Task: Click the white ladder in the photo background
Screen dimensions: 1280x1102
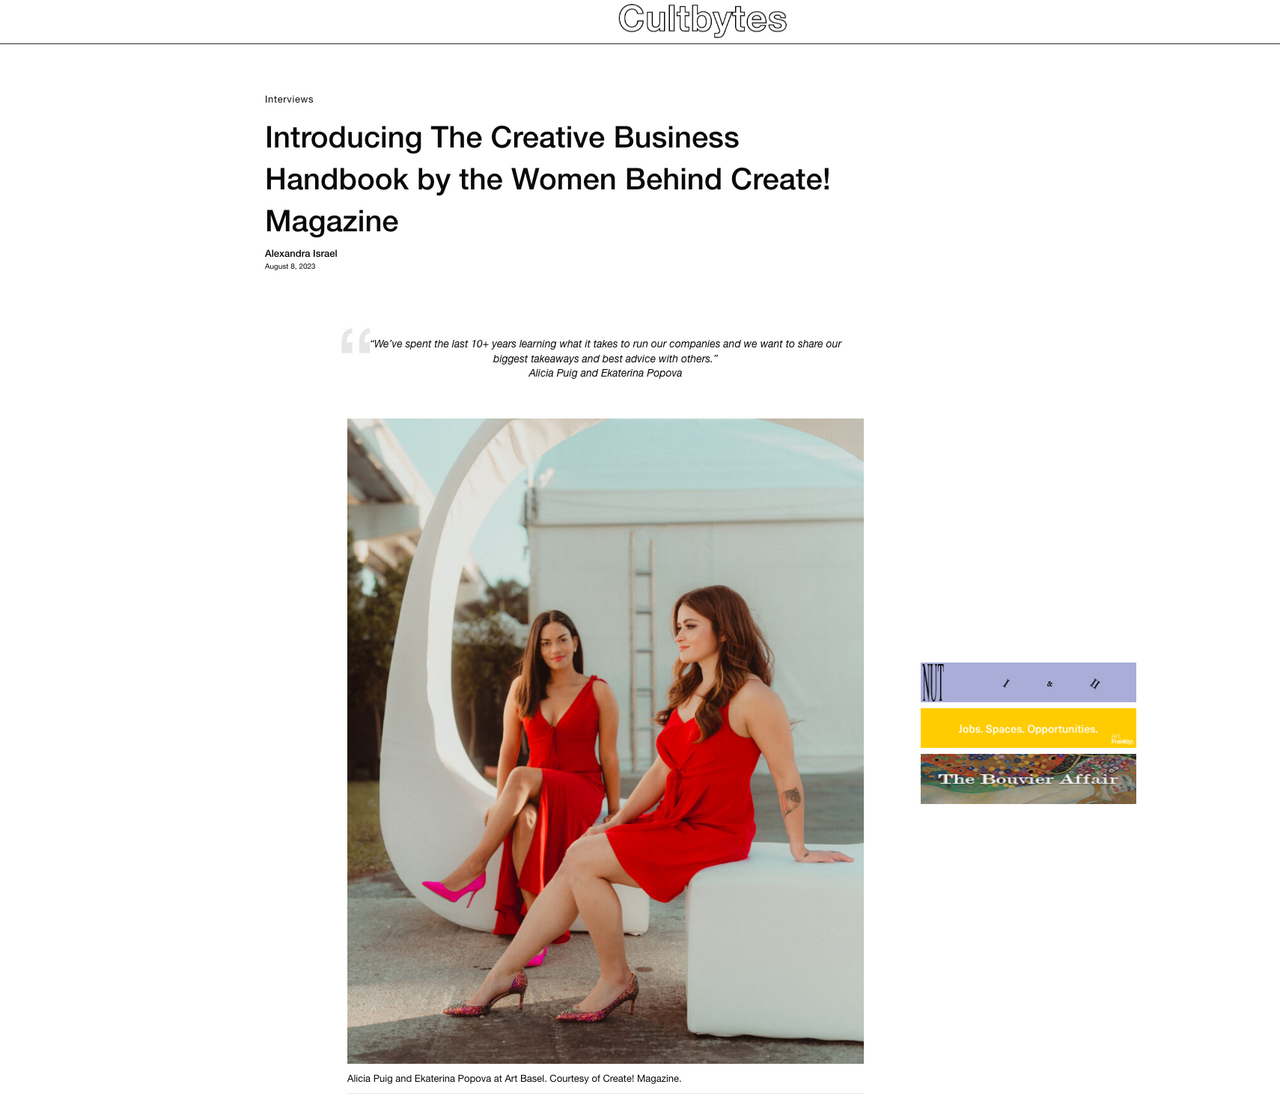Action: (x=642, y=615)
